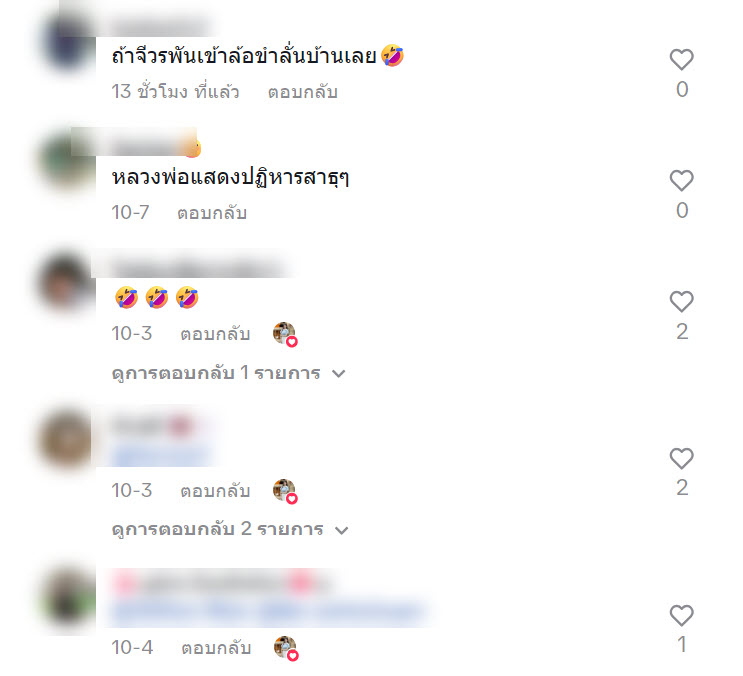Screen dimensions: 743x676
Task: Reply to the 10-7 comment
Action: (x=212, y=213)
